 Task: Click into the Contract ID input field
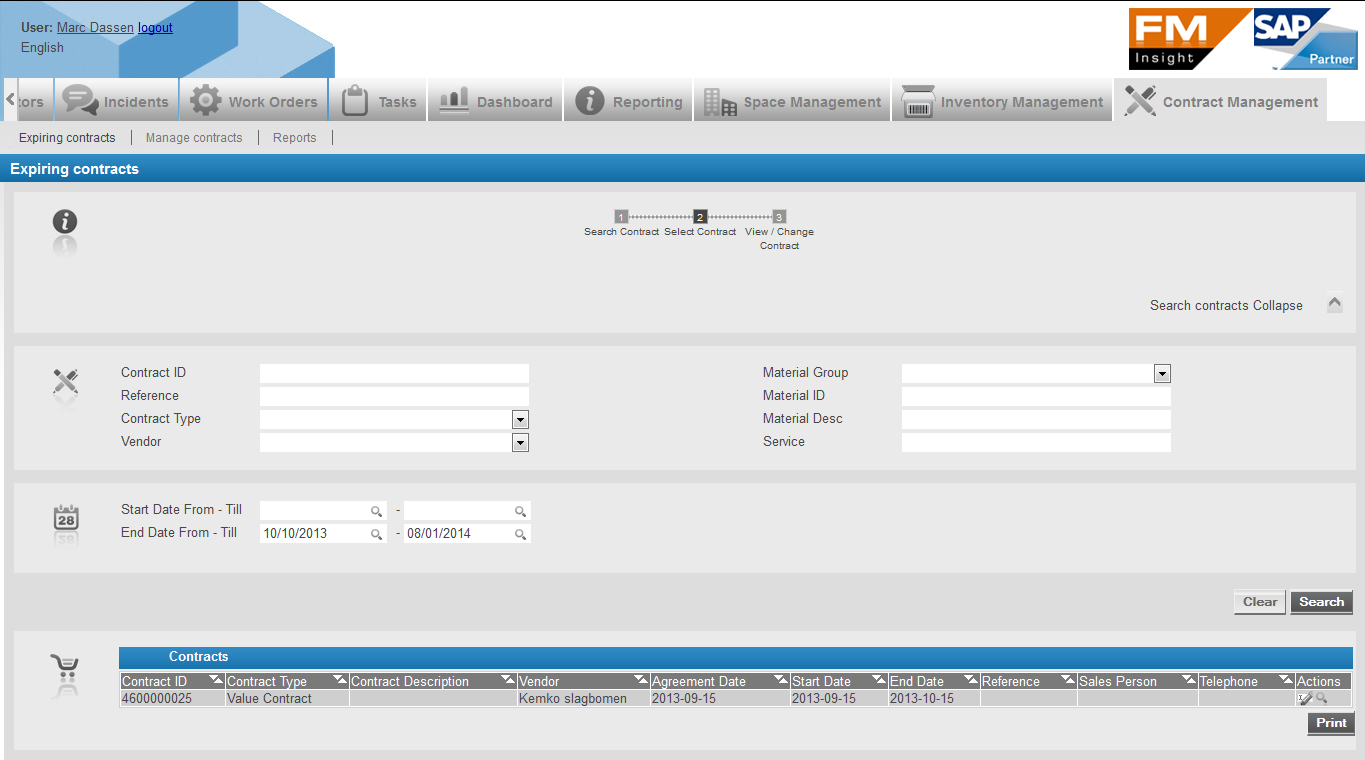394,374
